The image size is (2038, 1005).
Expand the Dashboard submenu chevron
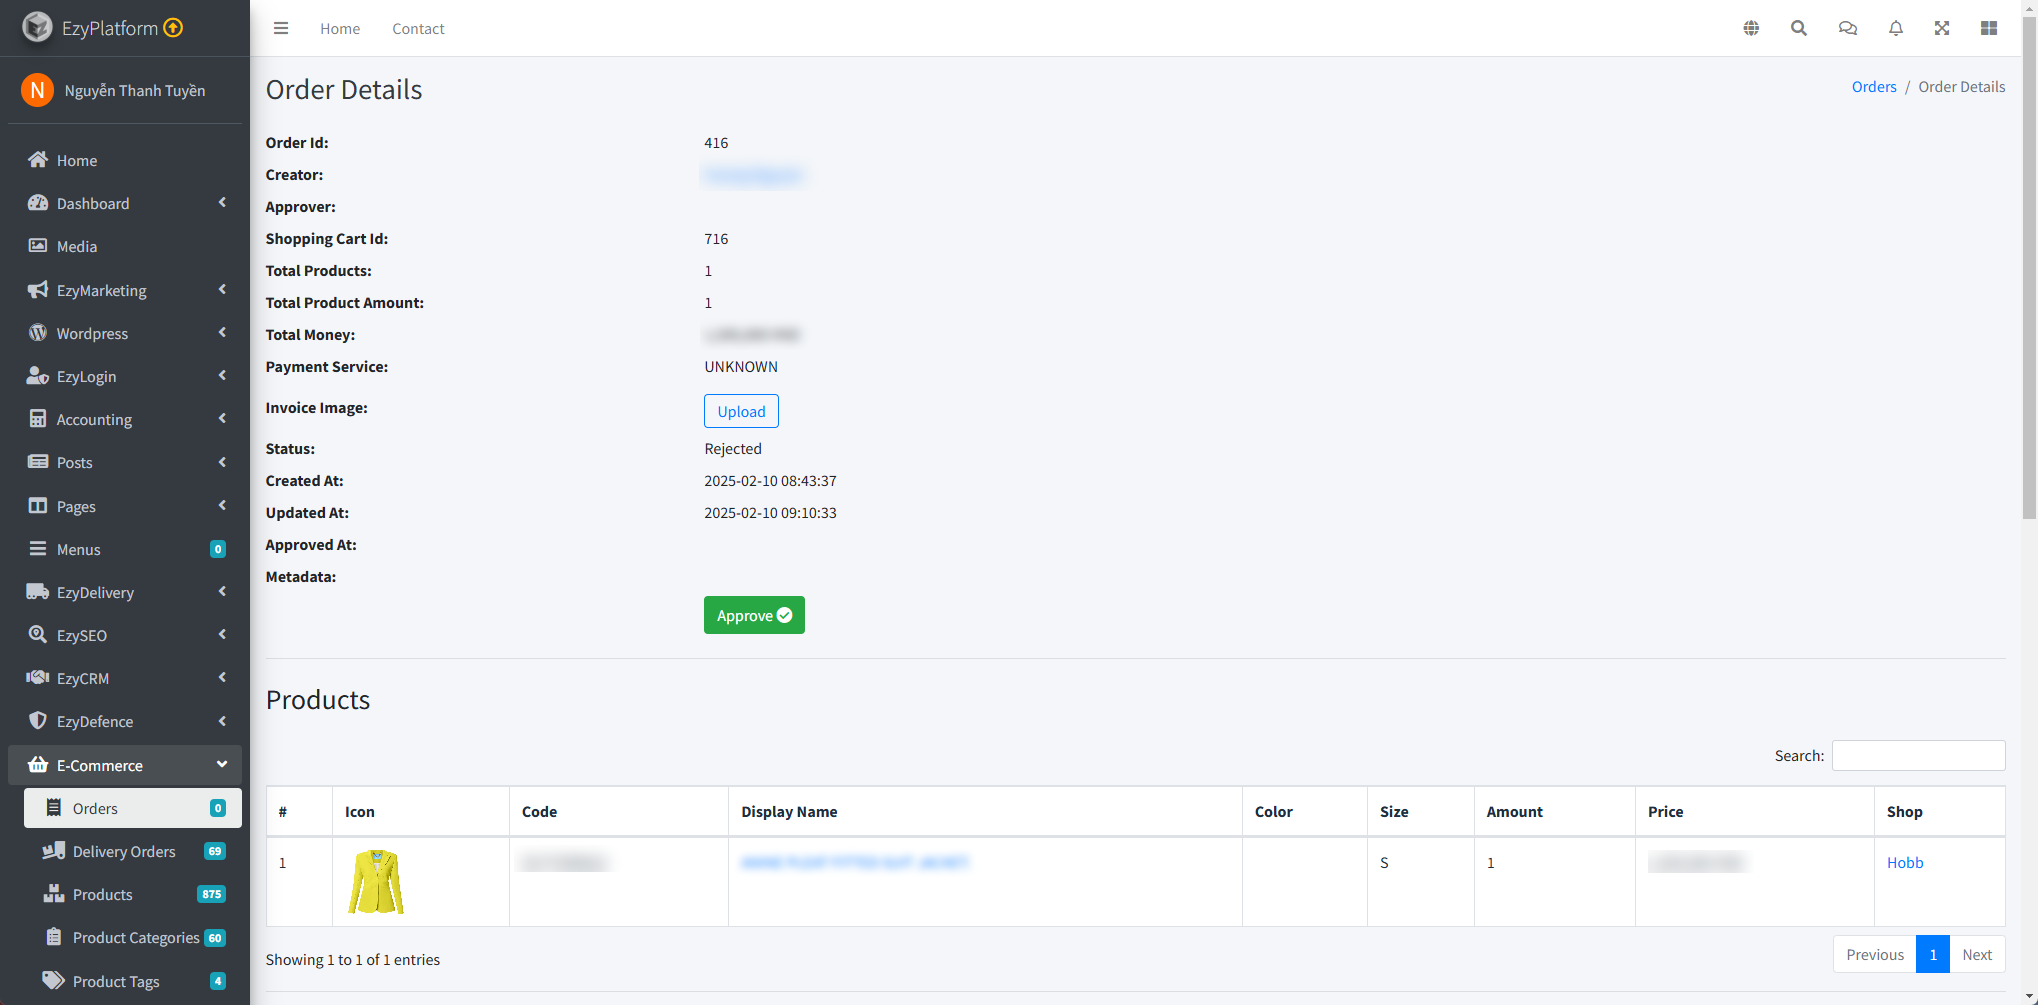tap(222, 203)
